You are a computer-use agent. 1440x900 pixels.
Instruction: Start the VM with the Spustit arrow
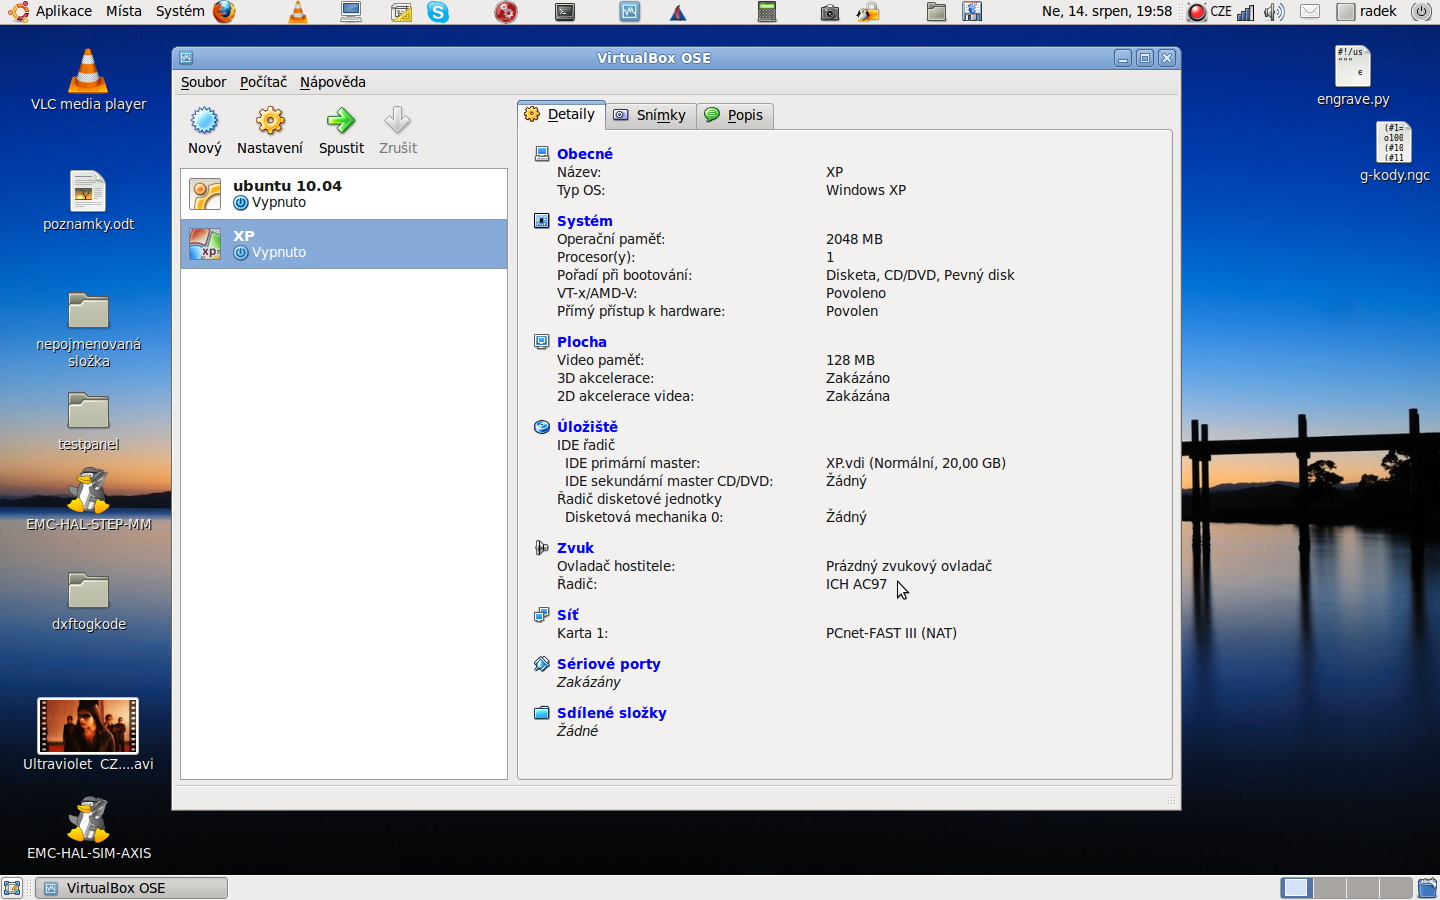point(341,122)
